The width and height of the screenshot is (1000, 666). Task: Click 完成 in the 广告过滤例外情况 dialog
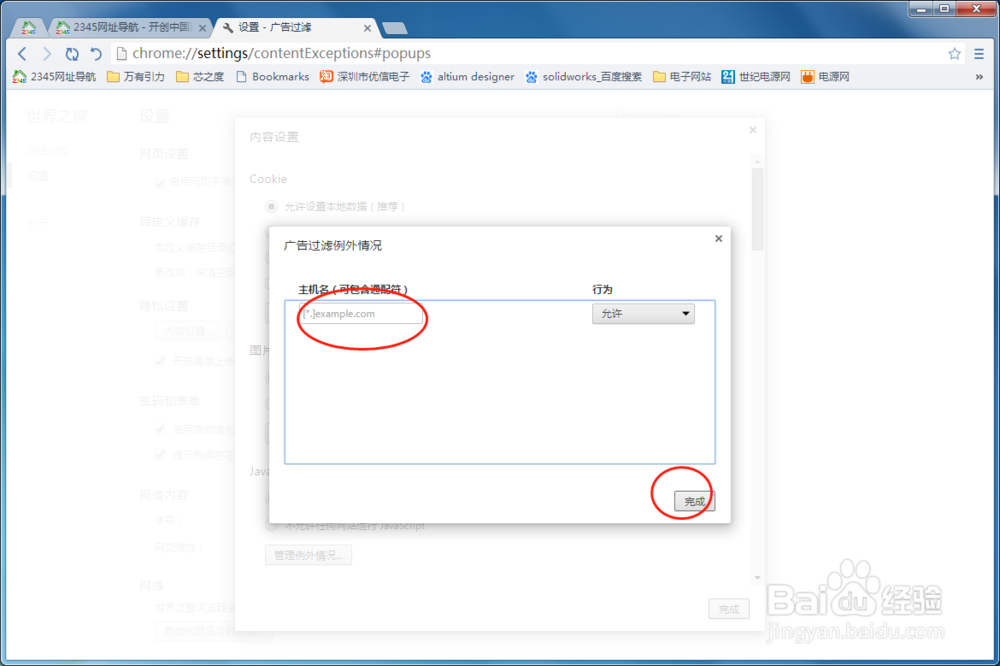coord(694,501)
